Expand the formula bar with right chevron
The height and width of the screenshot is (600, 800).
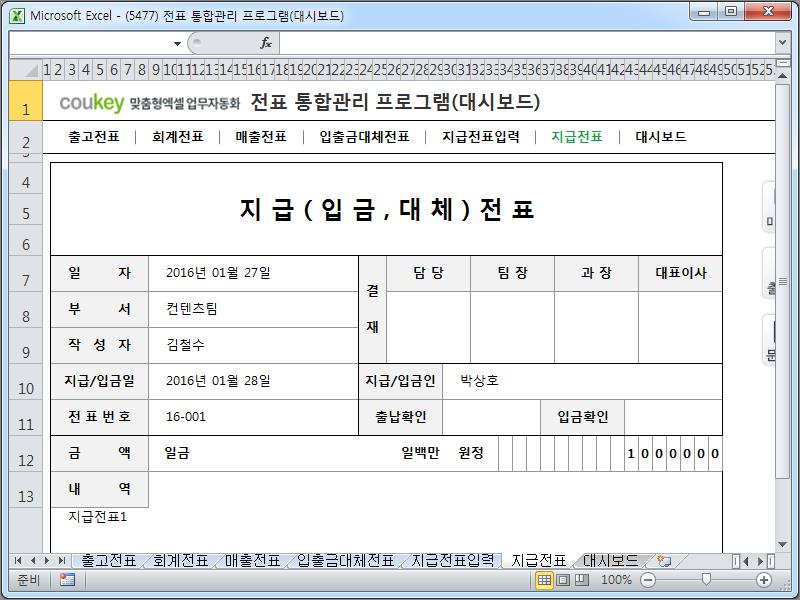pyautogui.click(x=782, y=43)
